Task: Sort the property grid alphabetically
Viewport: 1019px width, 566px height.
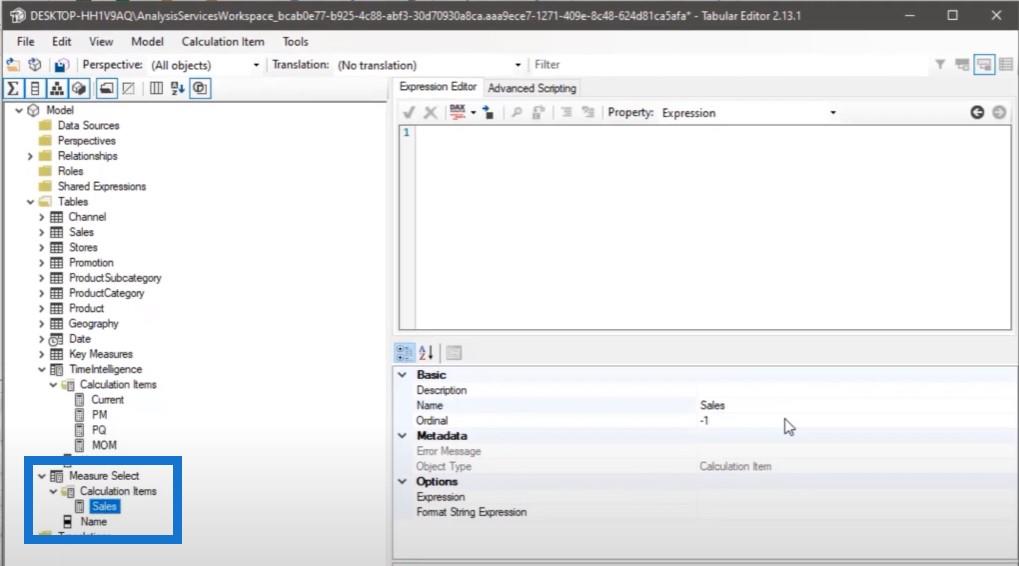Action: [x=426, y=353]
